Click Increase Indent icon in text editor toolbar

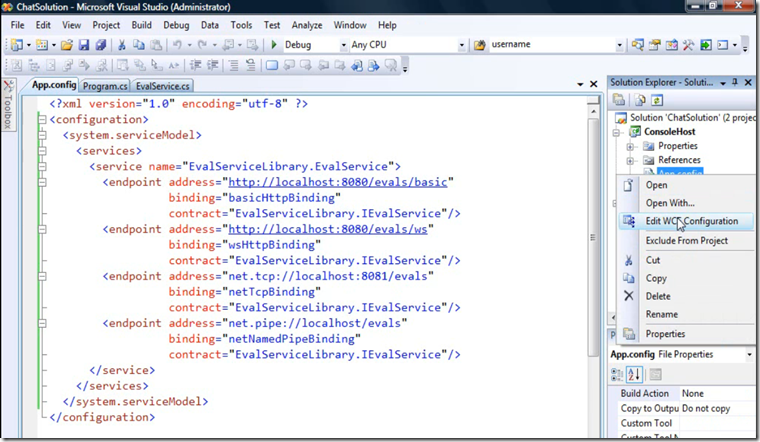click(212, 65)
